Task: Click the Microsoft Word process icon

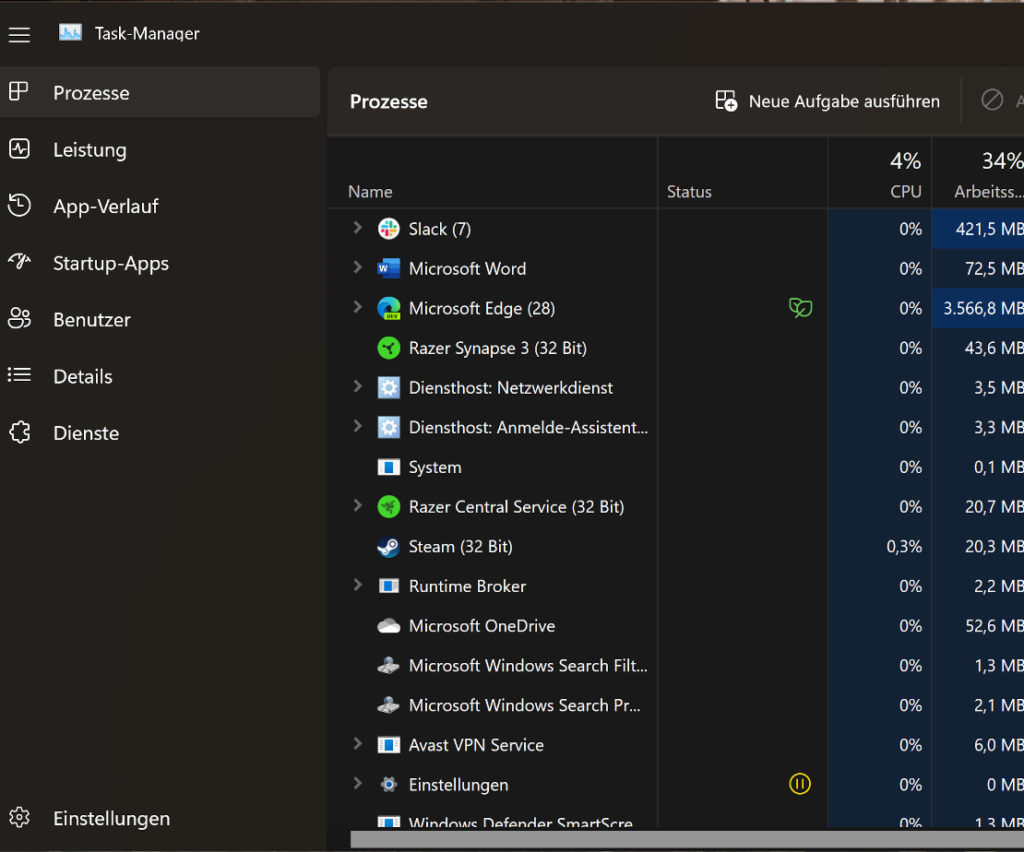Action: 389,268
